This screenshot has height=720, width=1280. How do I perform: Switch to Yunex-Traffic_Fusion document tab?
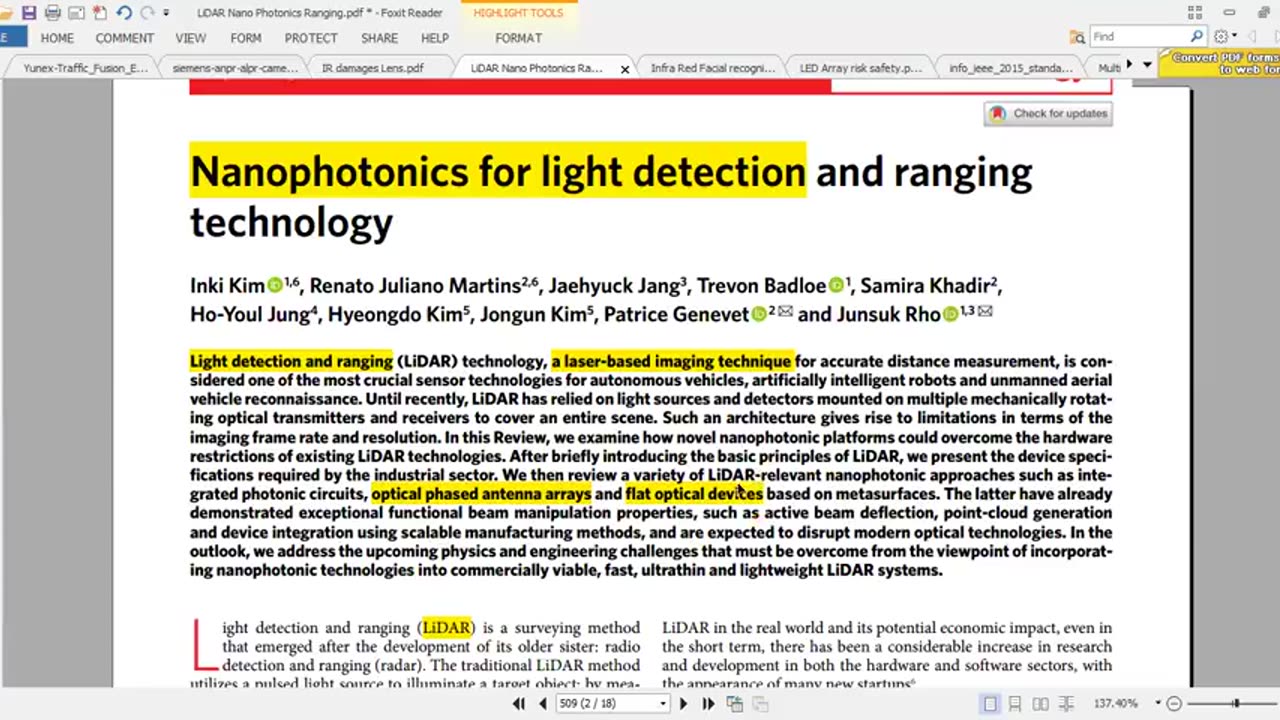(84, 68)
